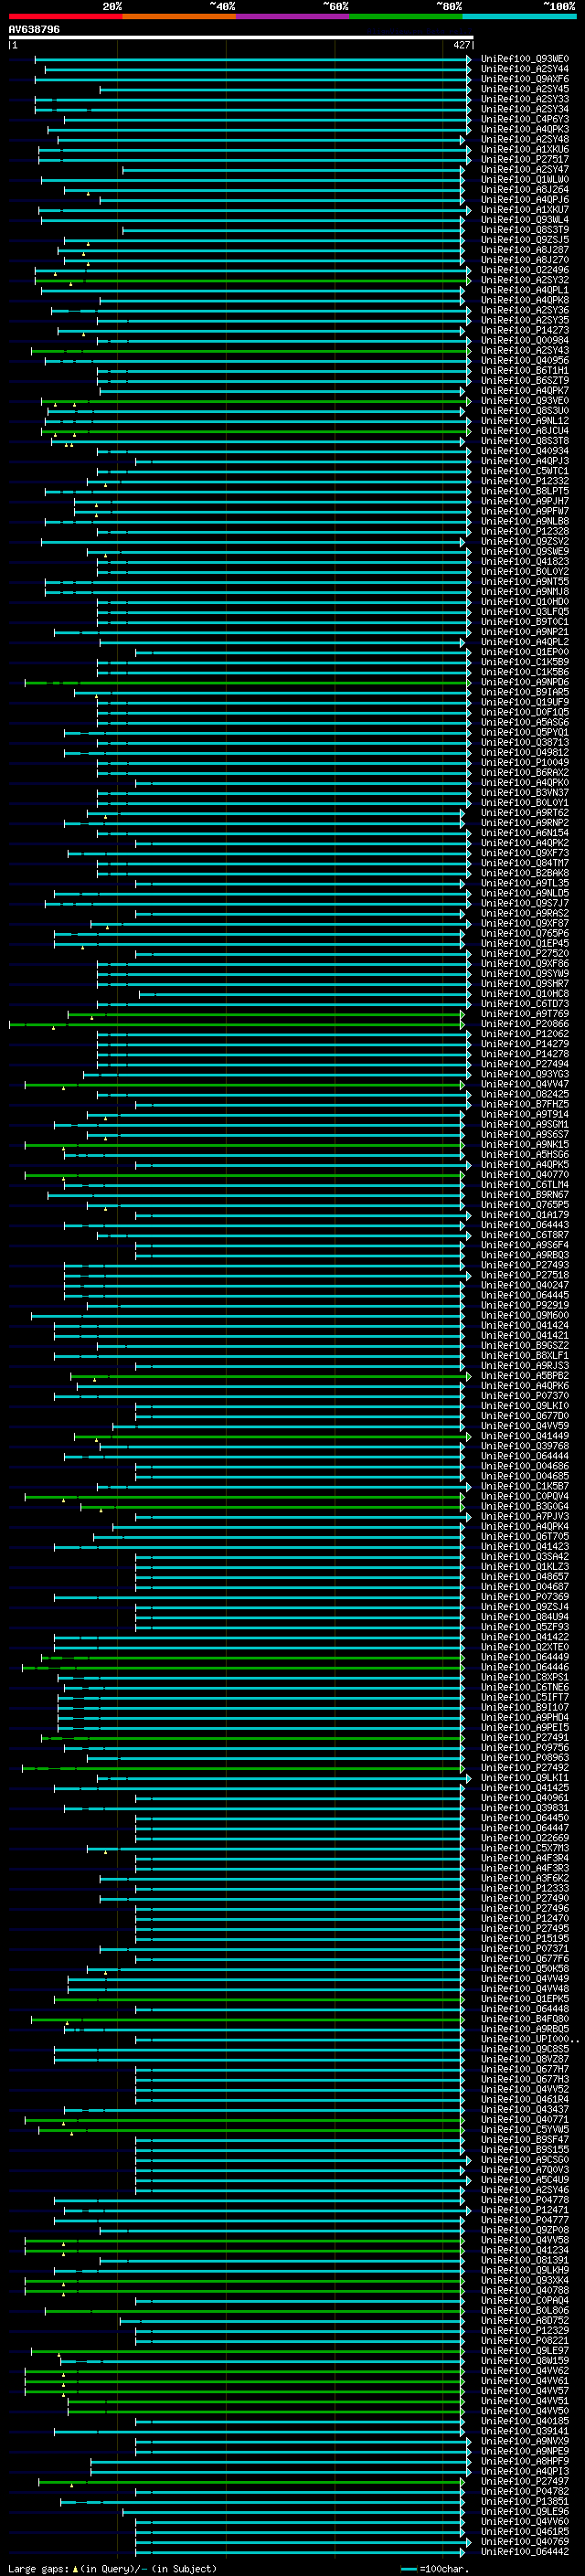Viewport: 585px width, 2576px height.
Task: Click the UniRef100_B8XLF1 label
Action: 525,1356
